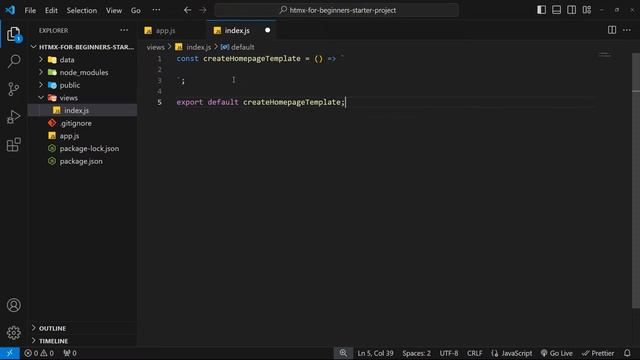This screenshot has height=360, width=640.
Task: Click the zoom magnifier status bar icon
Action: (343, 353)
